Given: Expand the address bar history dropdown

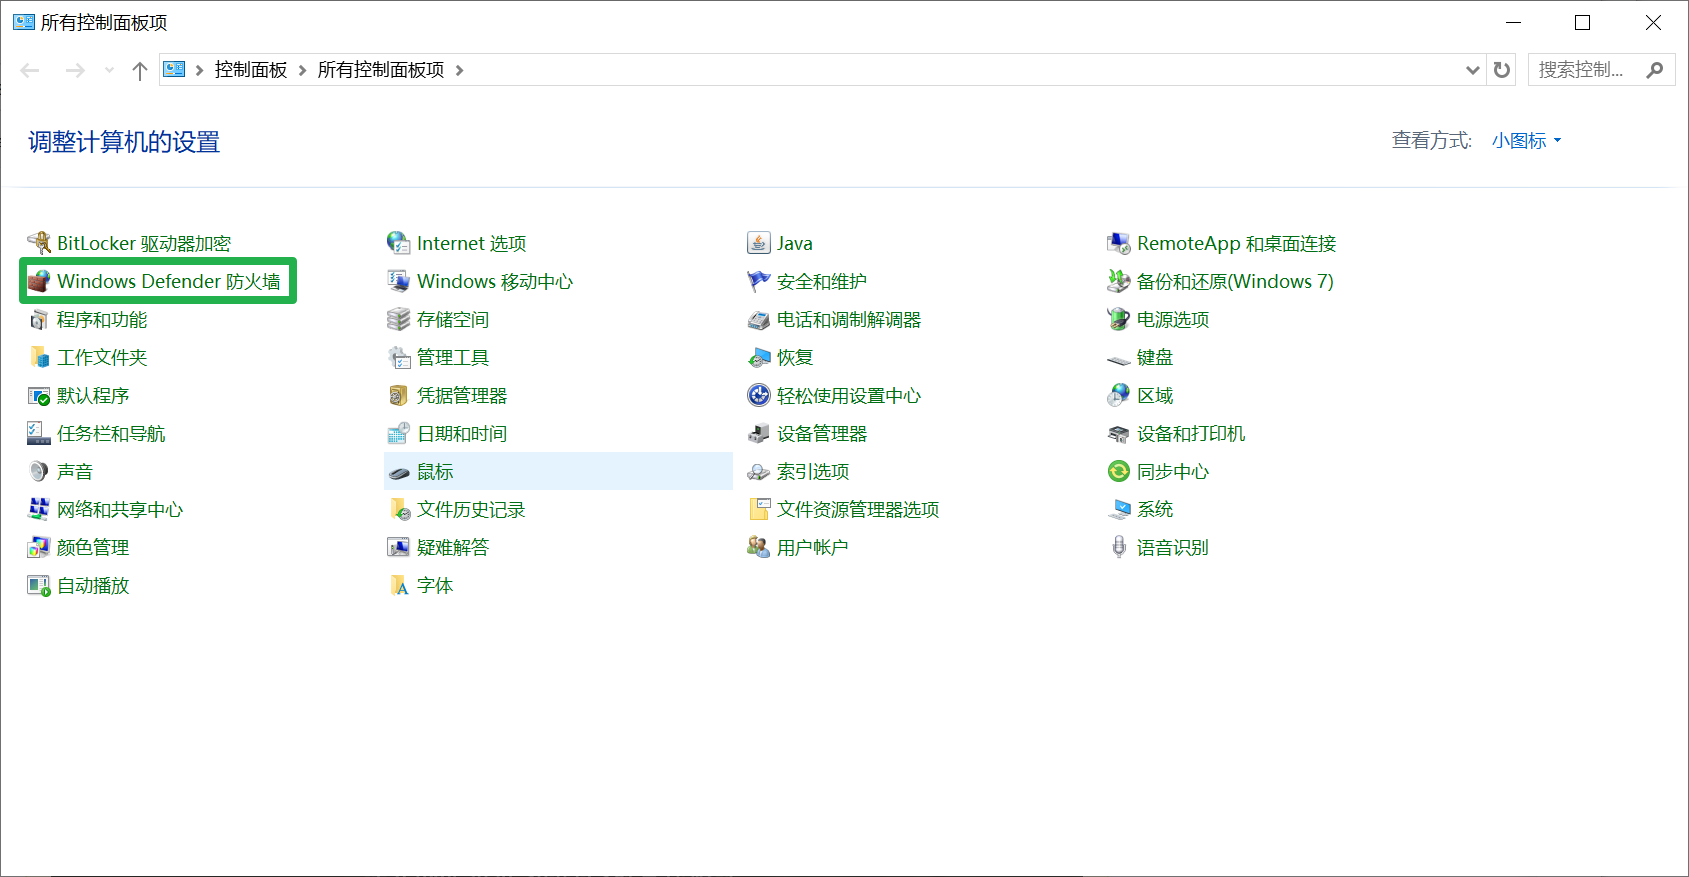Looking at the screenshot, I should (x=1472, y=70).
